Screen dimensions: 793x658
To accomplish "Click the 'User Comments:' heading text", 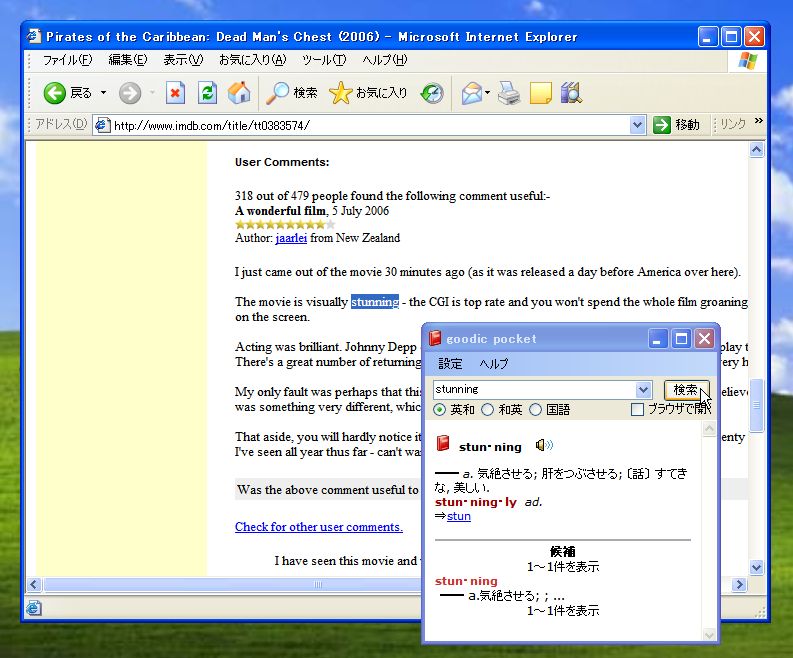I will 282,162.
